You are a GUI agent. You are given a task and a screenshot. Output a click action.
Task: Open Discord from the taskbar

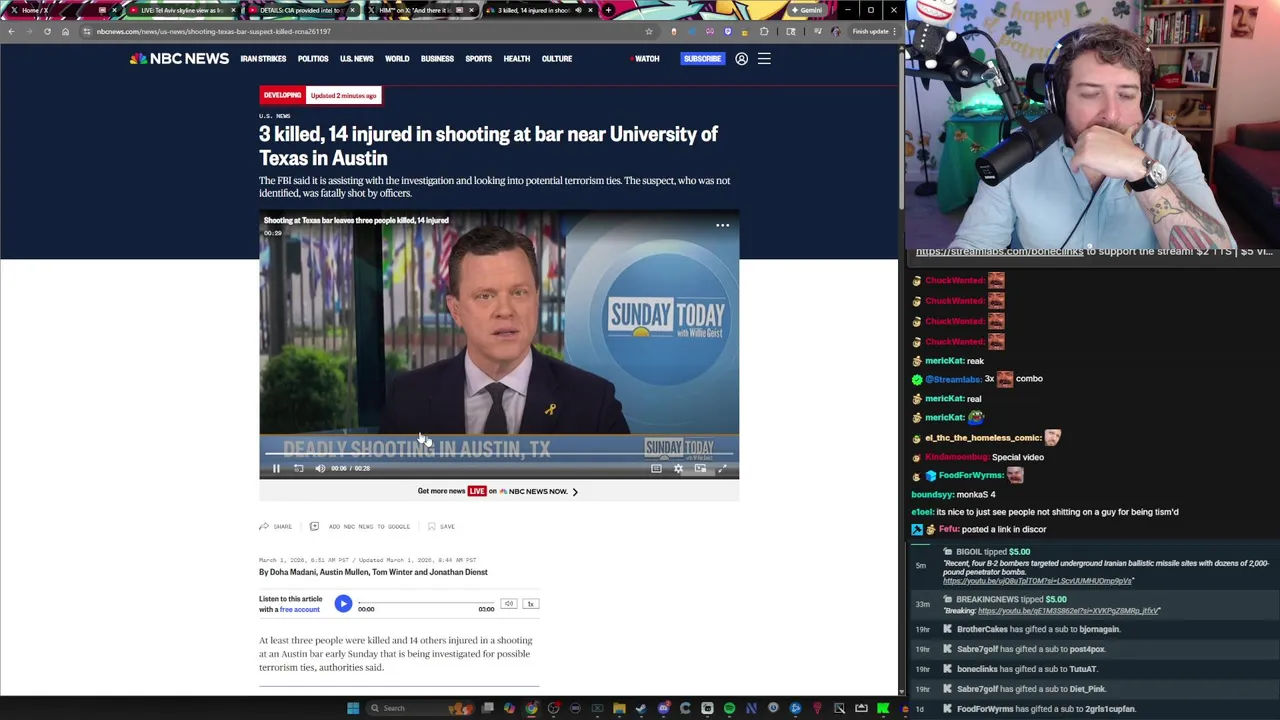[x=663, y=708]
